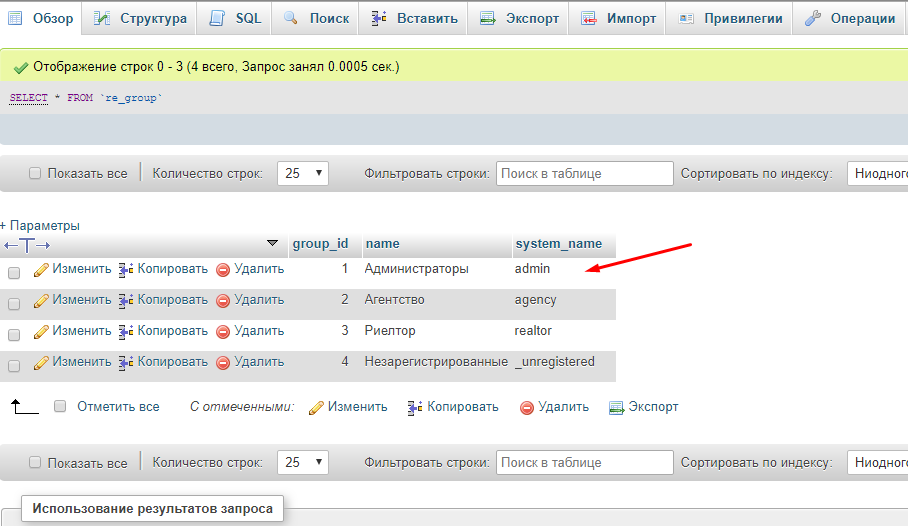Open the top Сортировать по индексу dropdown
The width and height of the screenshot is (908, 526).
(x=876, y=173)
